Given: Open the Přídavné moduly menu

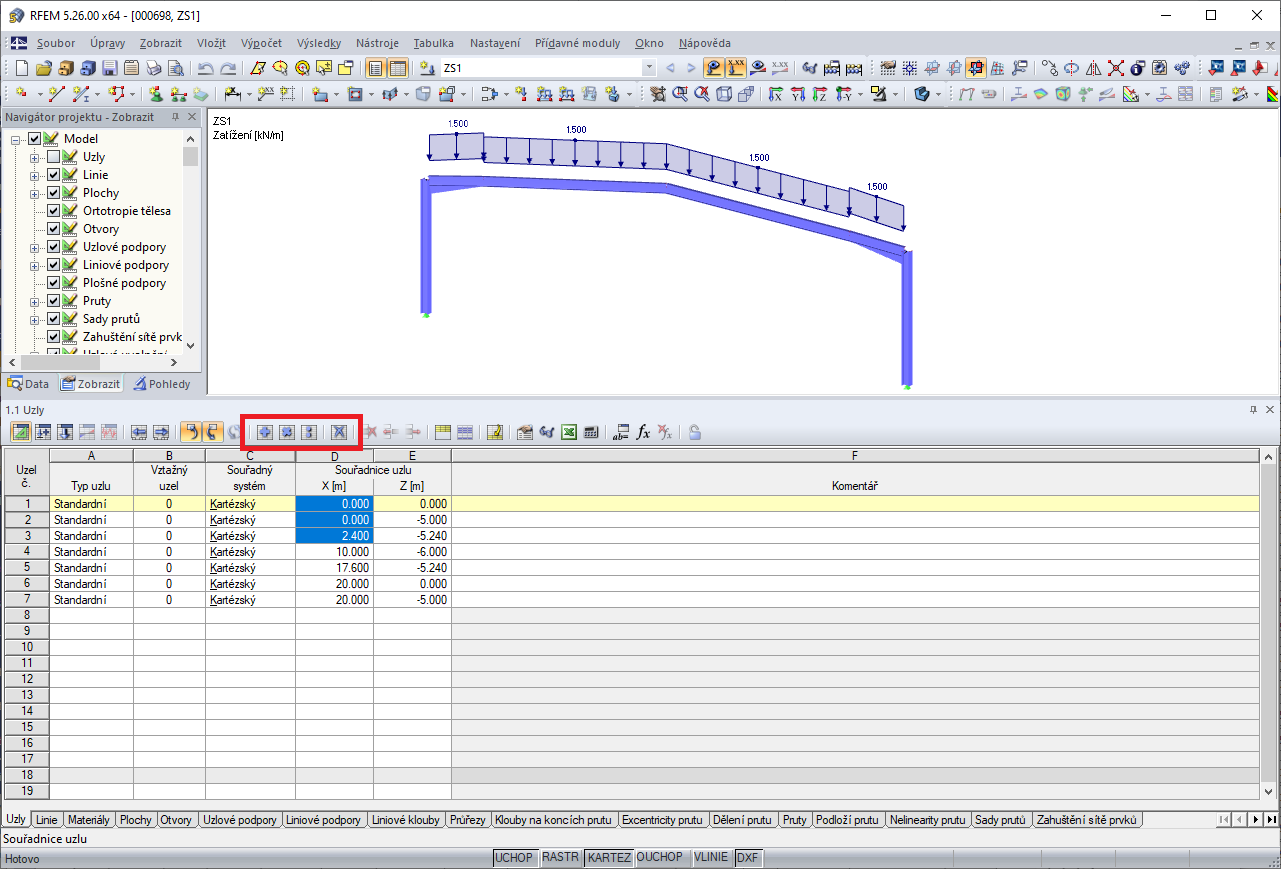Looking at the screenshot, I should pos(577,43).
